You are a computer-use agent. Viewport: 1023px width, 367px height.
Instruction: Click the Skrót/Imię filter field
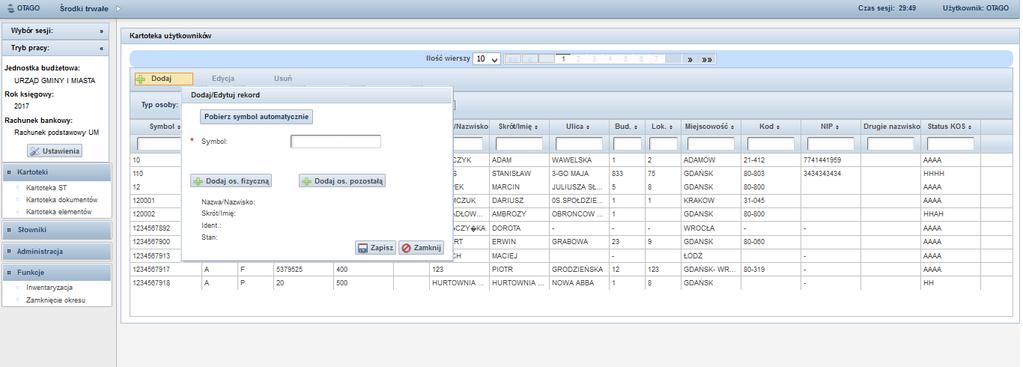519,143
